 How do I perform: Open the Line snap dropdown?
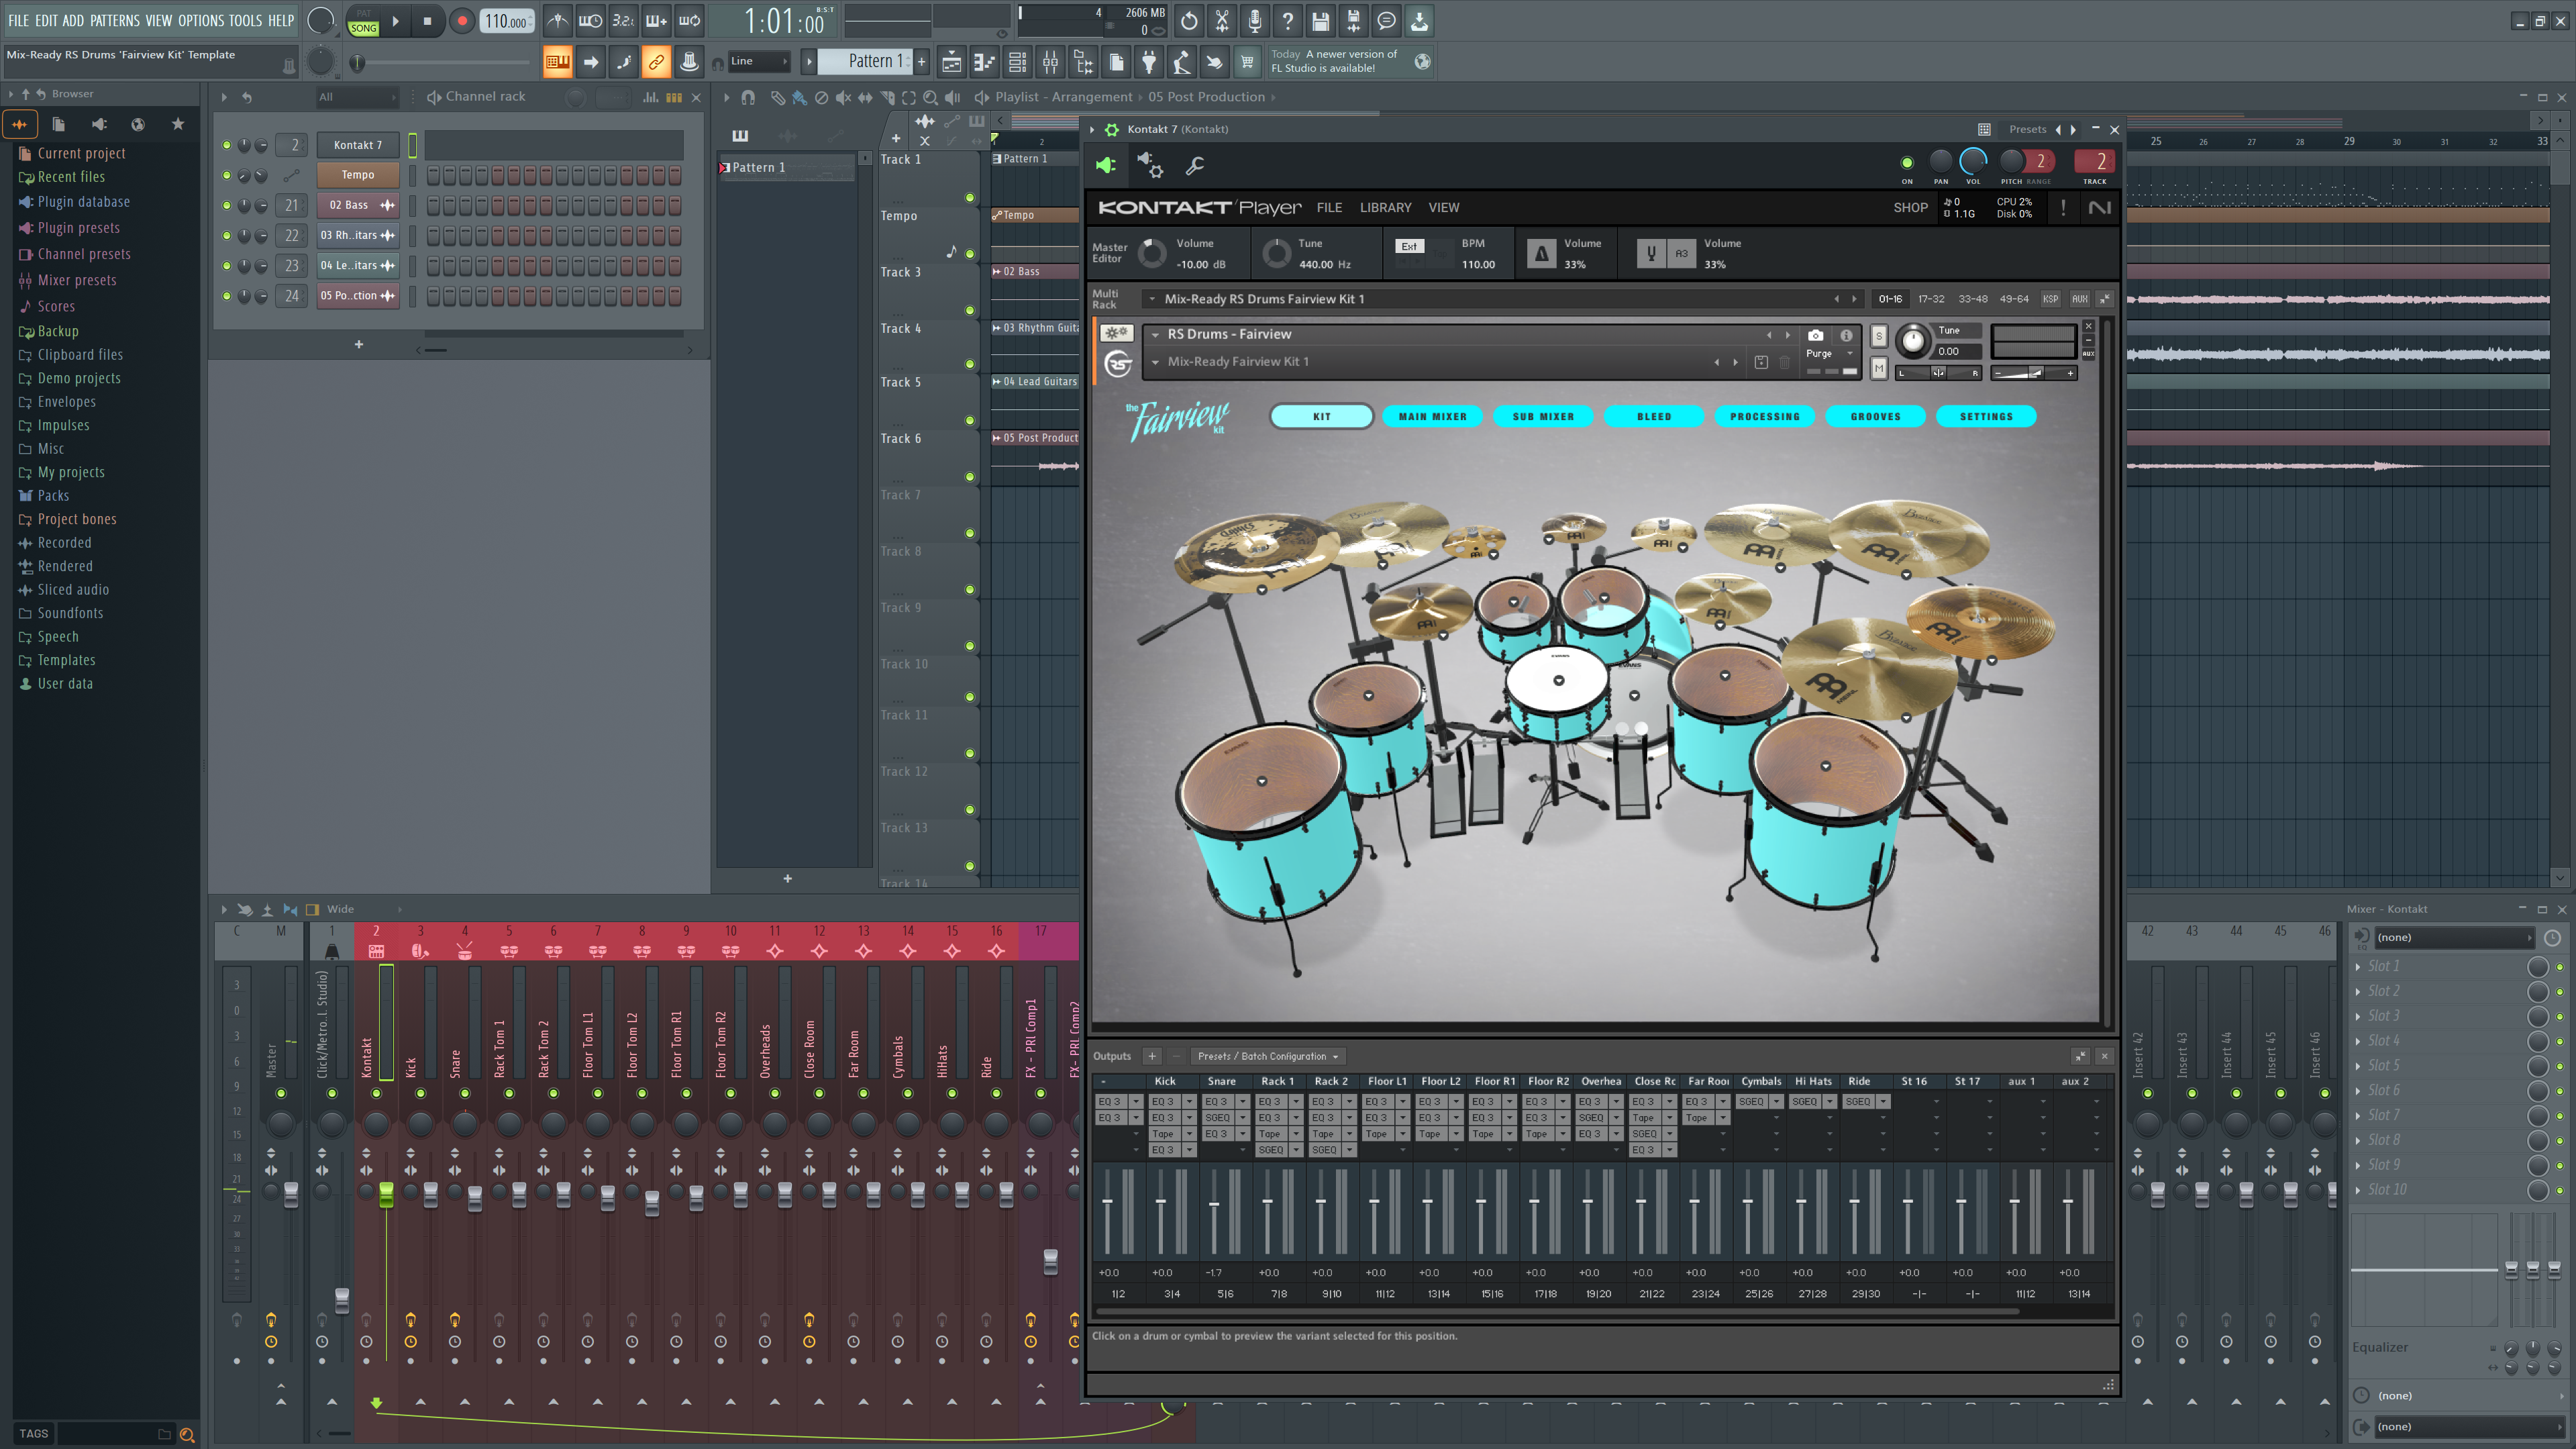[758, 62]
